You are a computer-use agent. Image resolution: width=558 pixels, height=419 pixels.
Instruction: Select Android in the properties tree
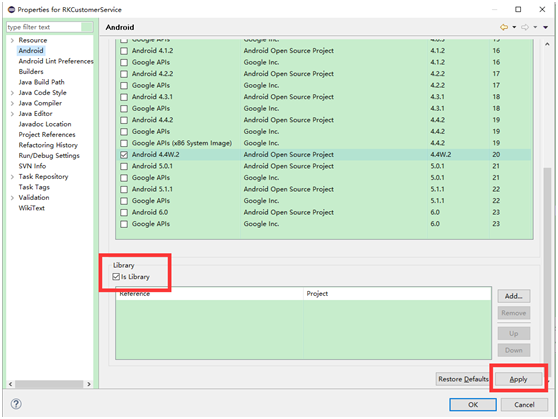point(31,51)
